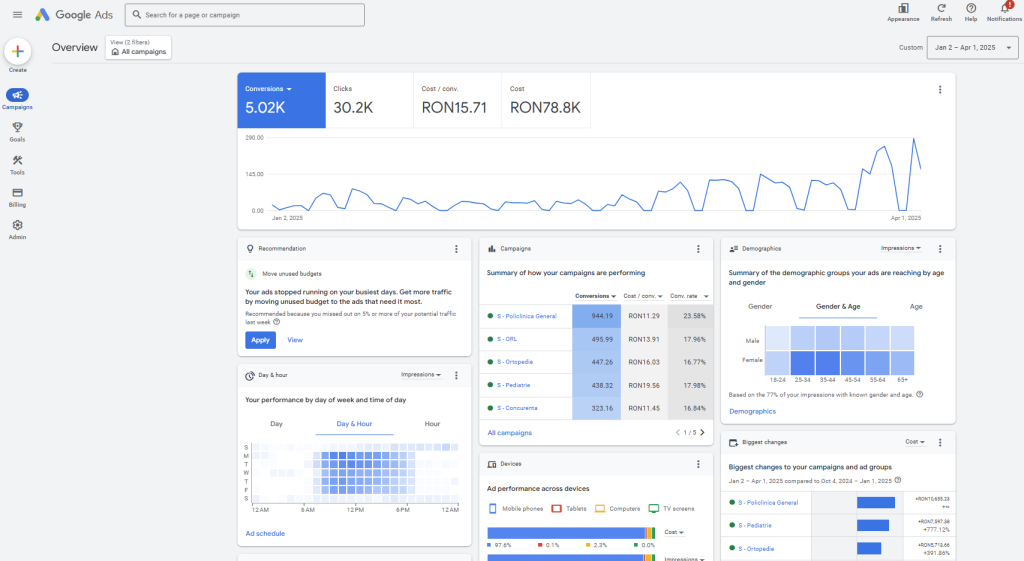Screen dimensions: 1024x561
Task: Open more options in Recommendation card
Action: click(456, 249)
